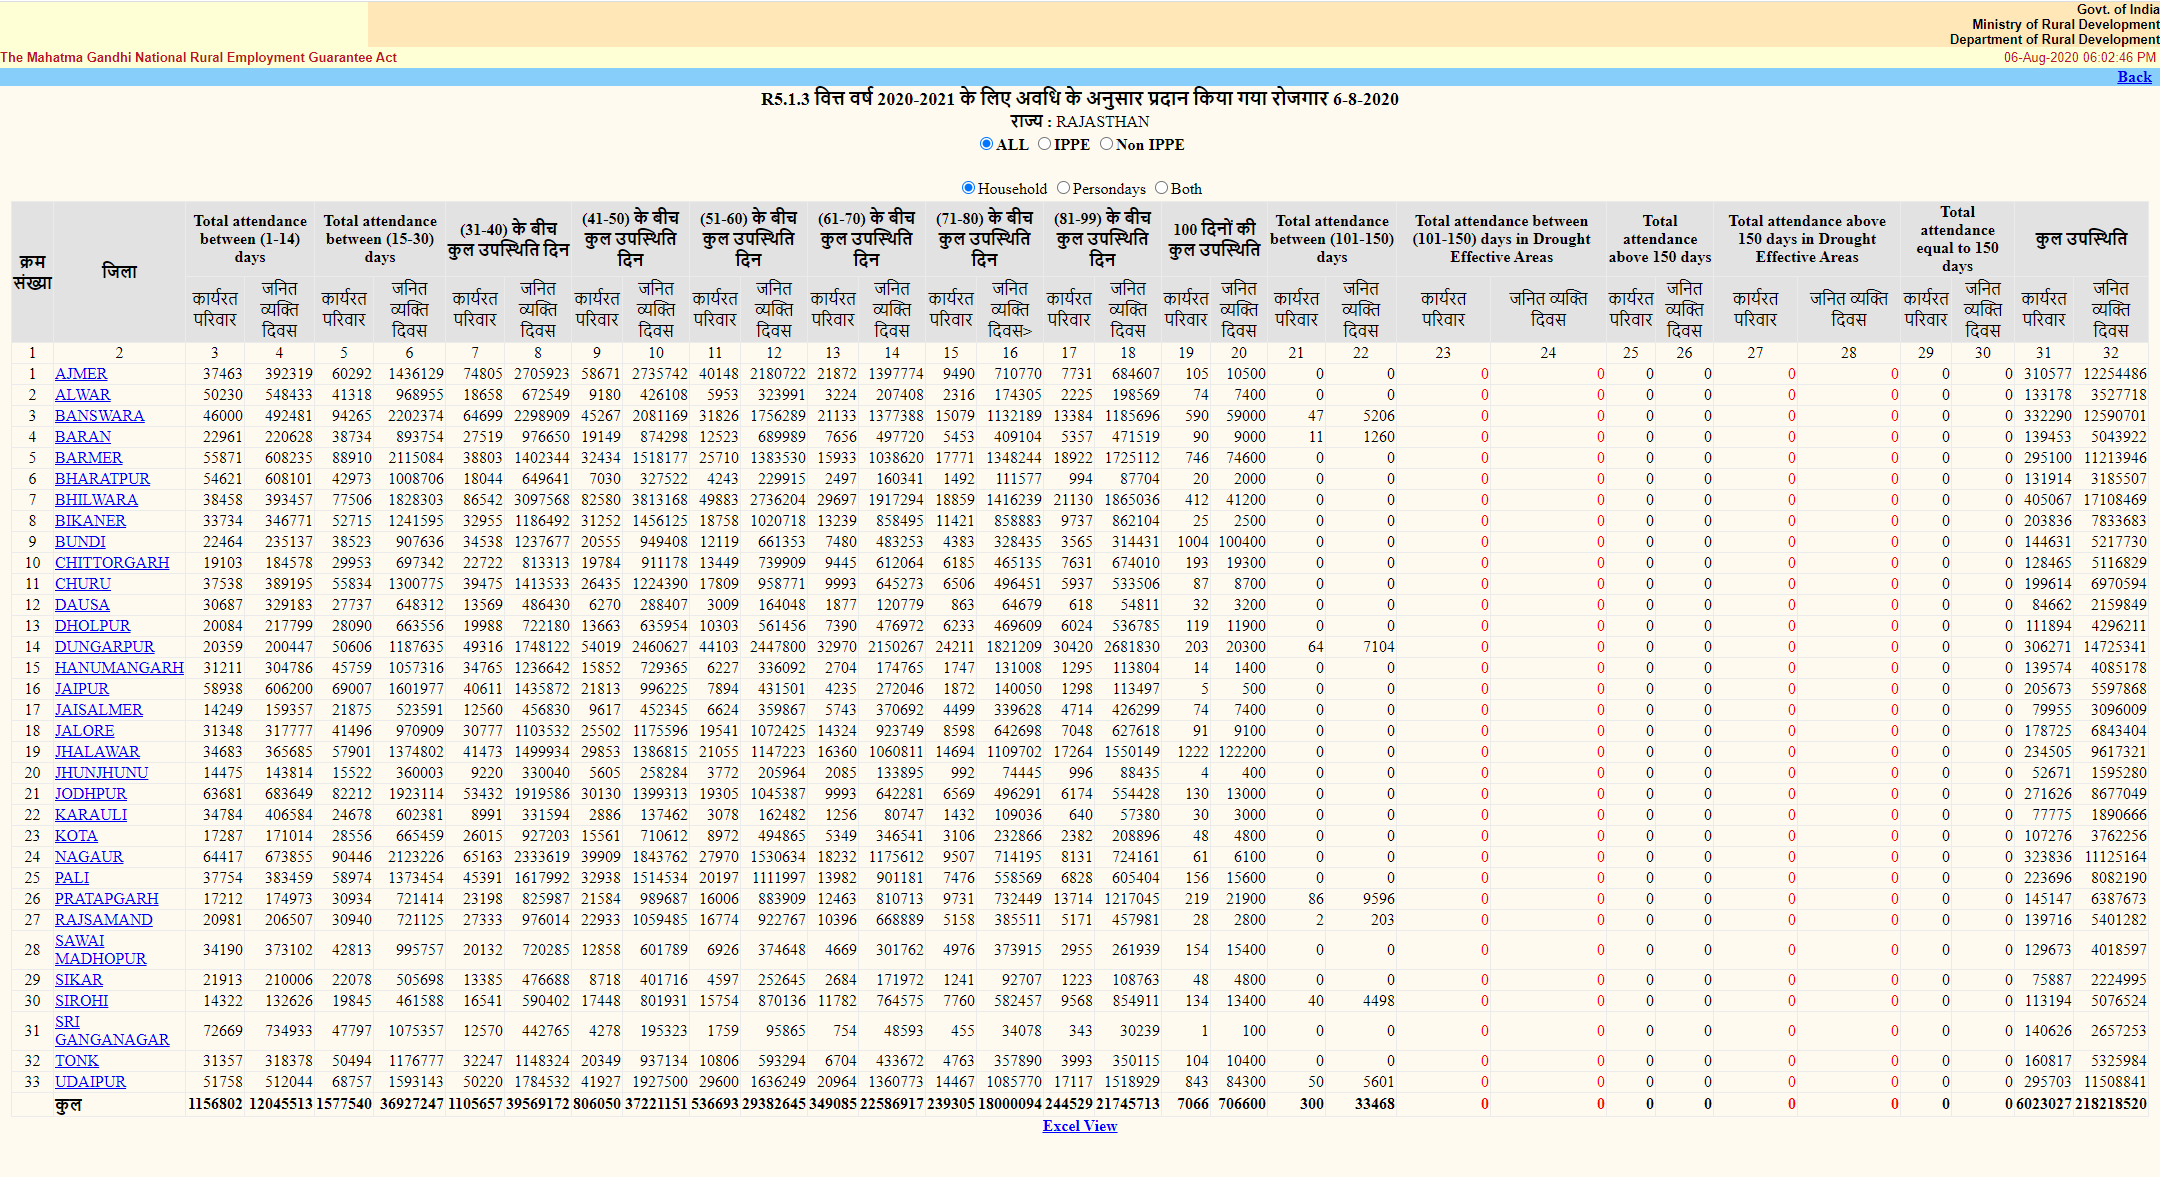Open the BANSWARA district link
Image resolution: width=2160 pixels, height=1177 pixels.
99,416
